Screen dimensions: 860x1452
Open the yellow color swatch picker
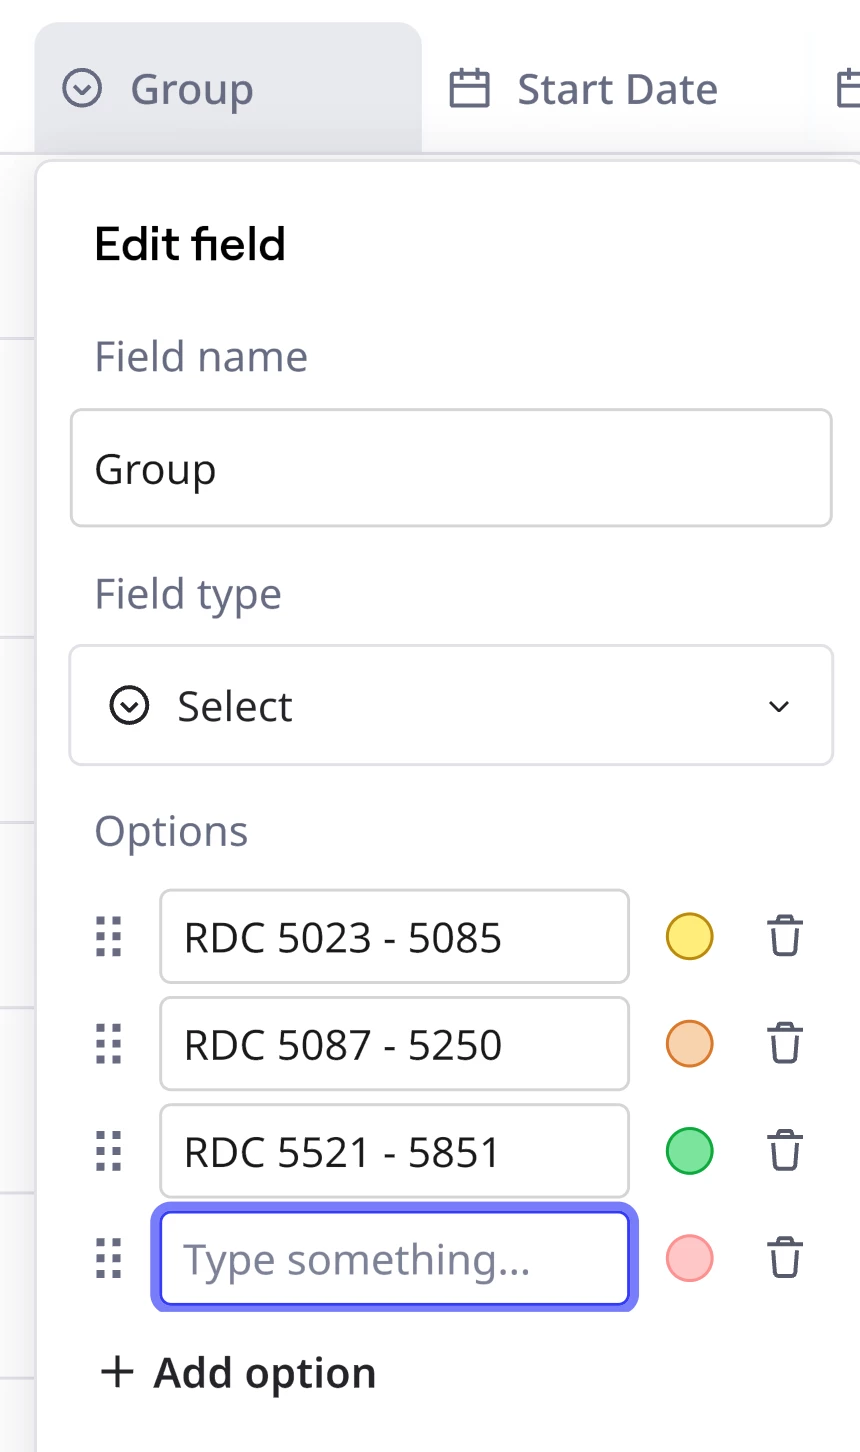tap(690, 937)
